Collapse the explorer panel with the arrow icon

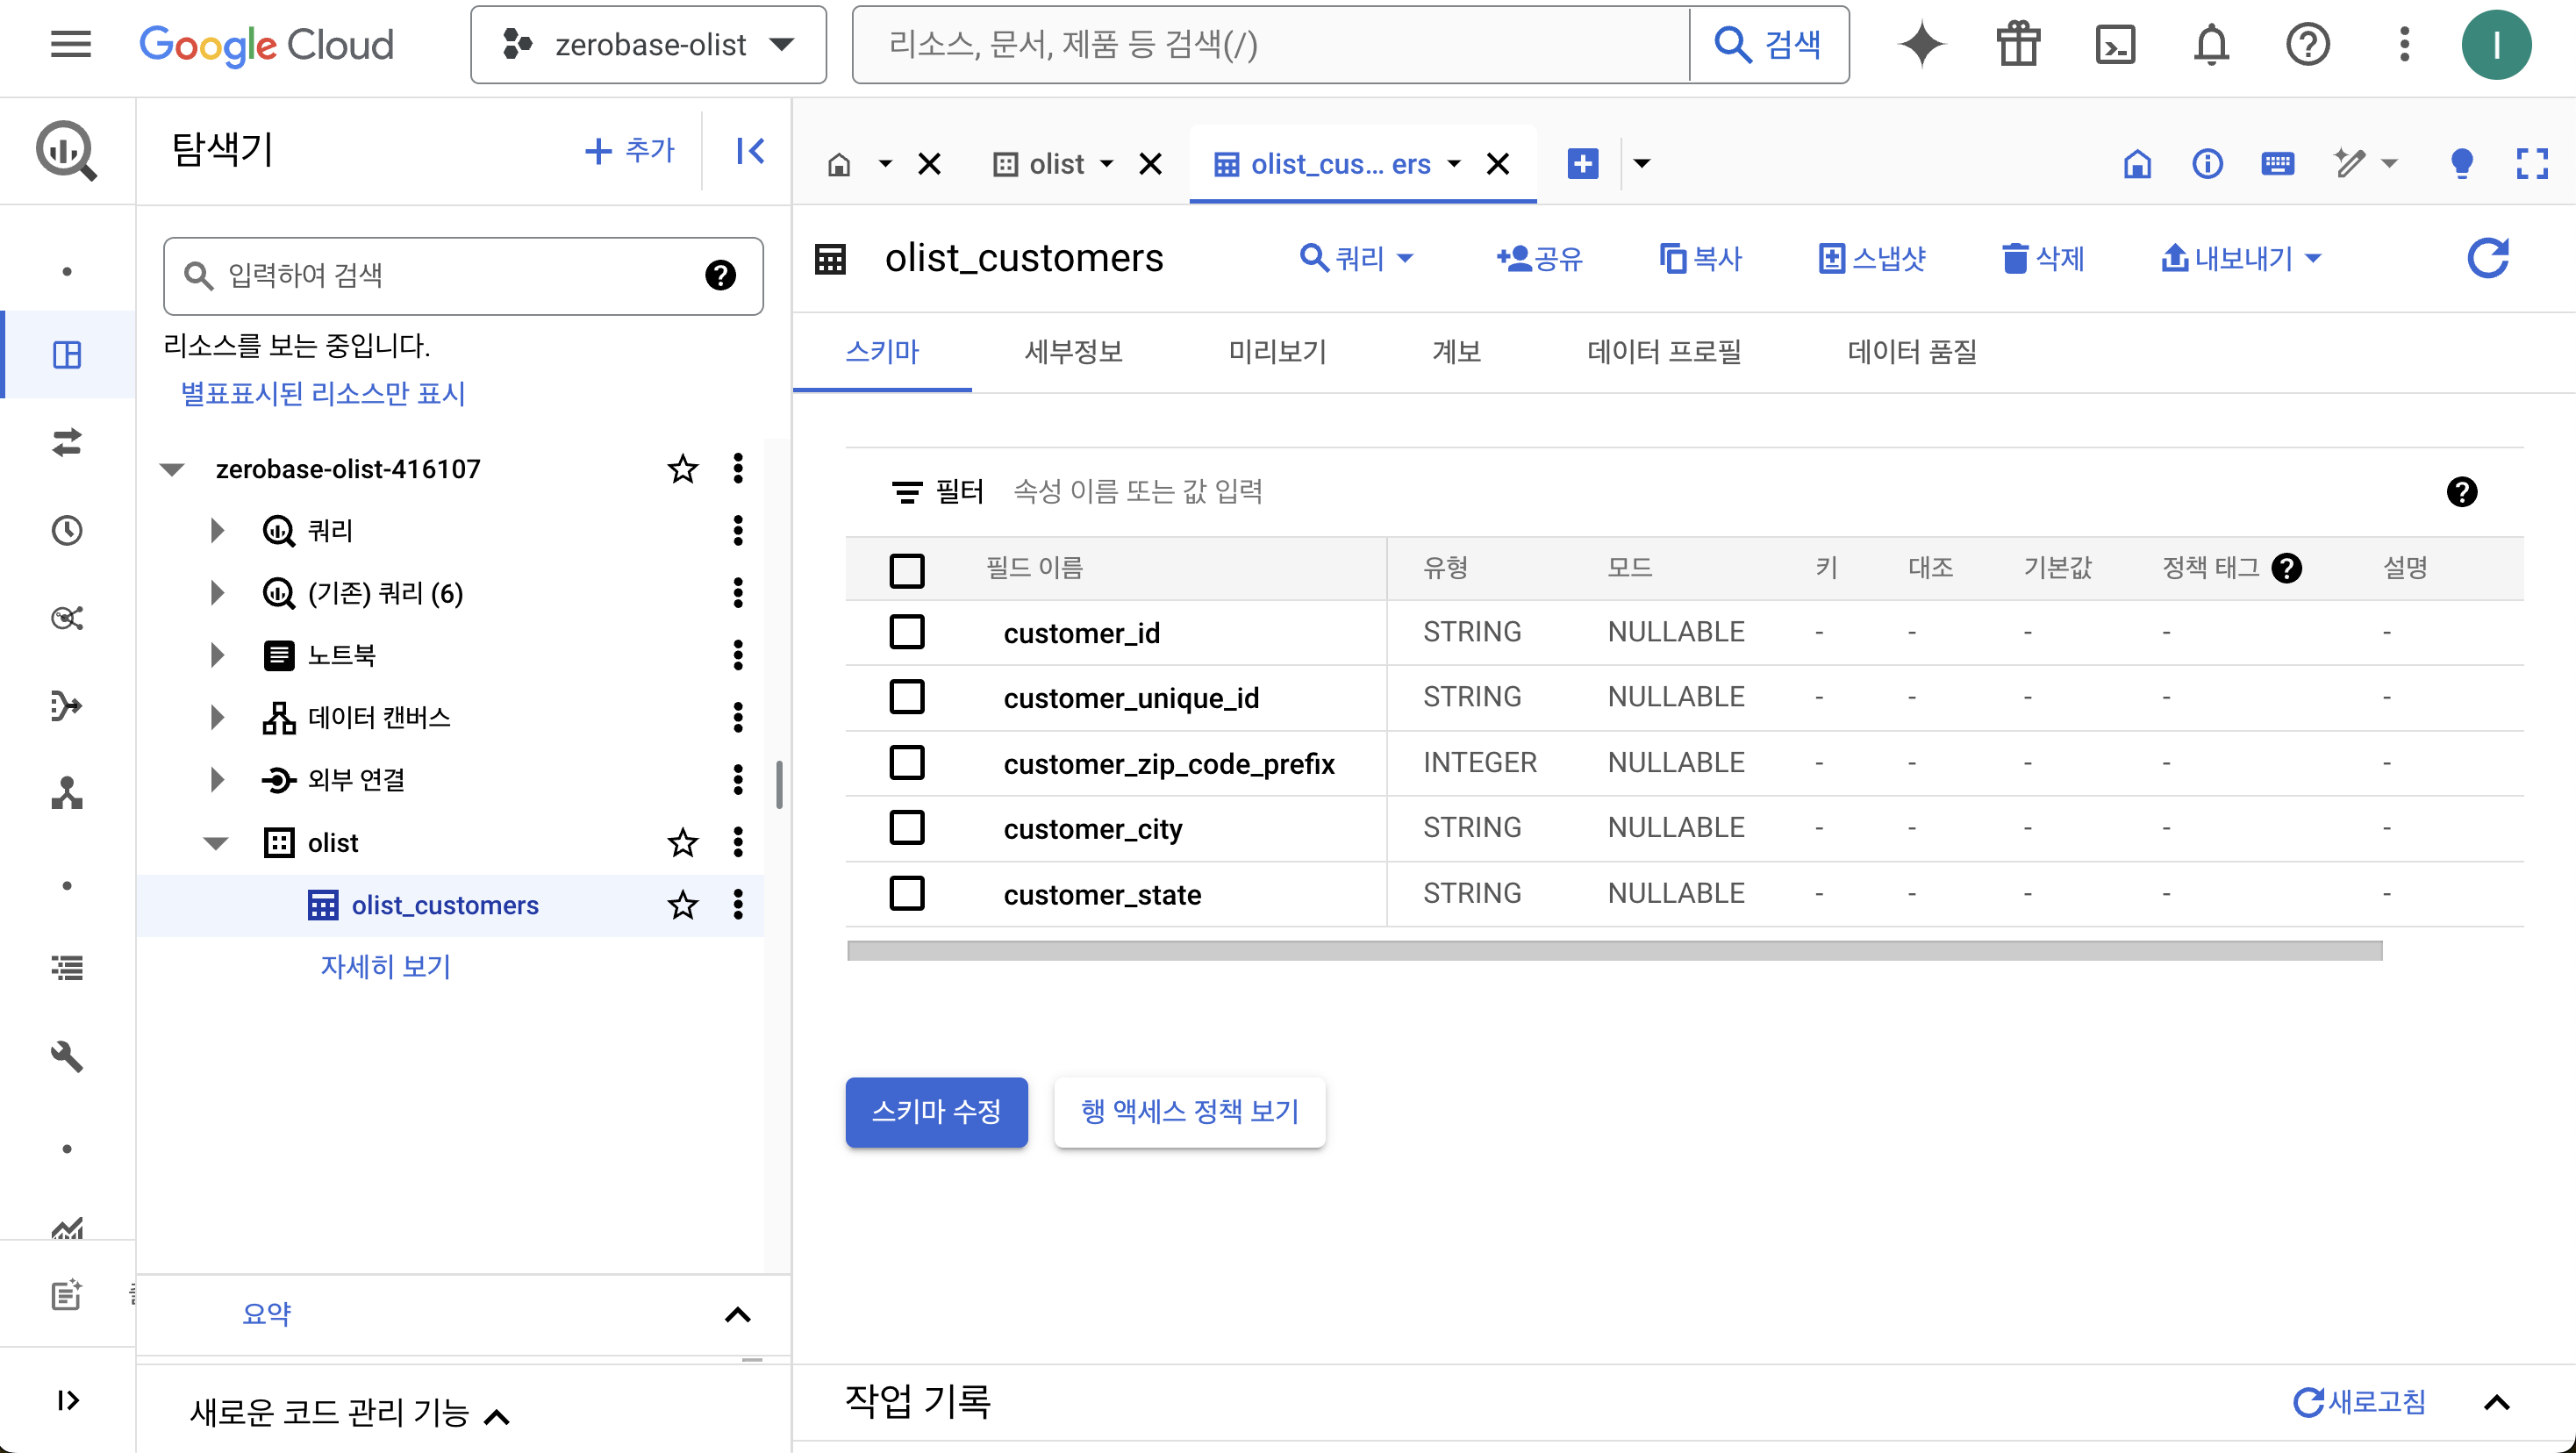pos(750,151)
